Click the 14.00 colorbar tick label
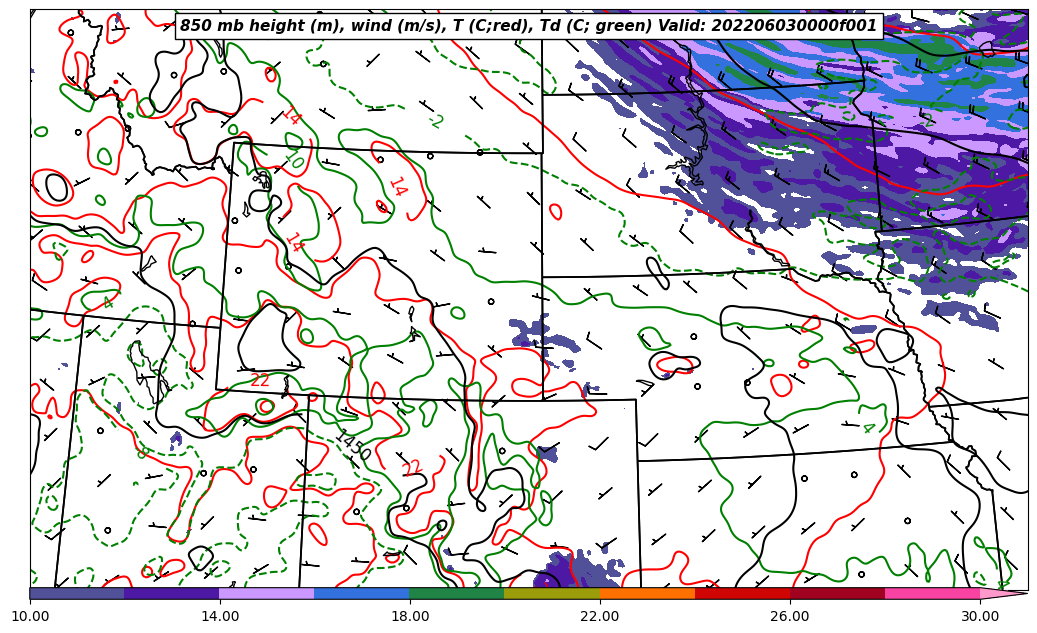The image size is (1037, 633). coord(220,616)
